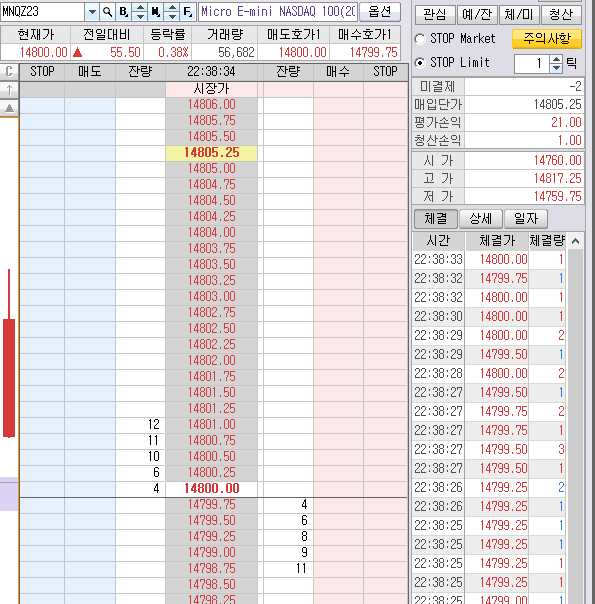Open the 예/잔 tab

(x=477, y=15)
